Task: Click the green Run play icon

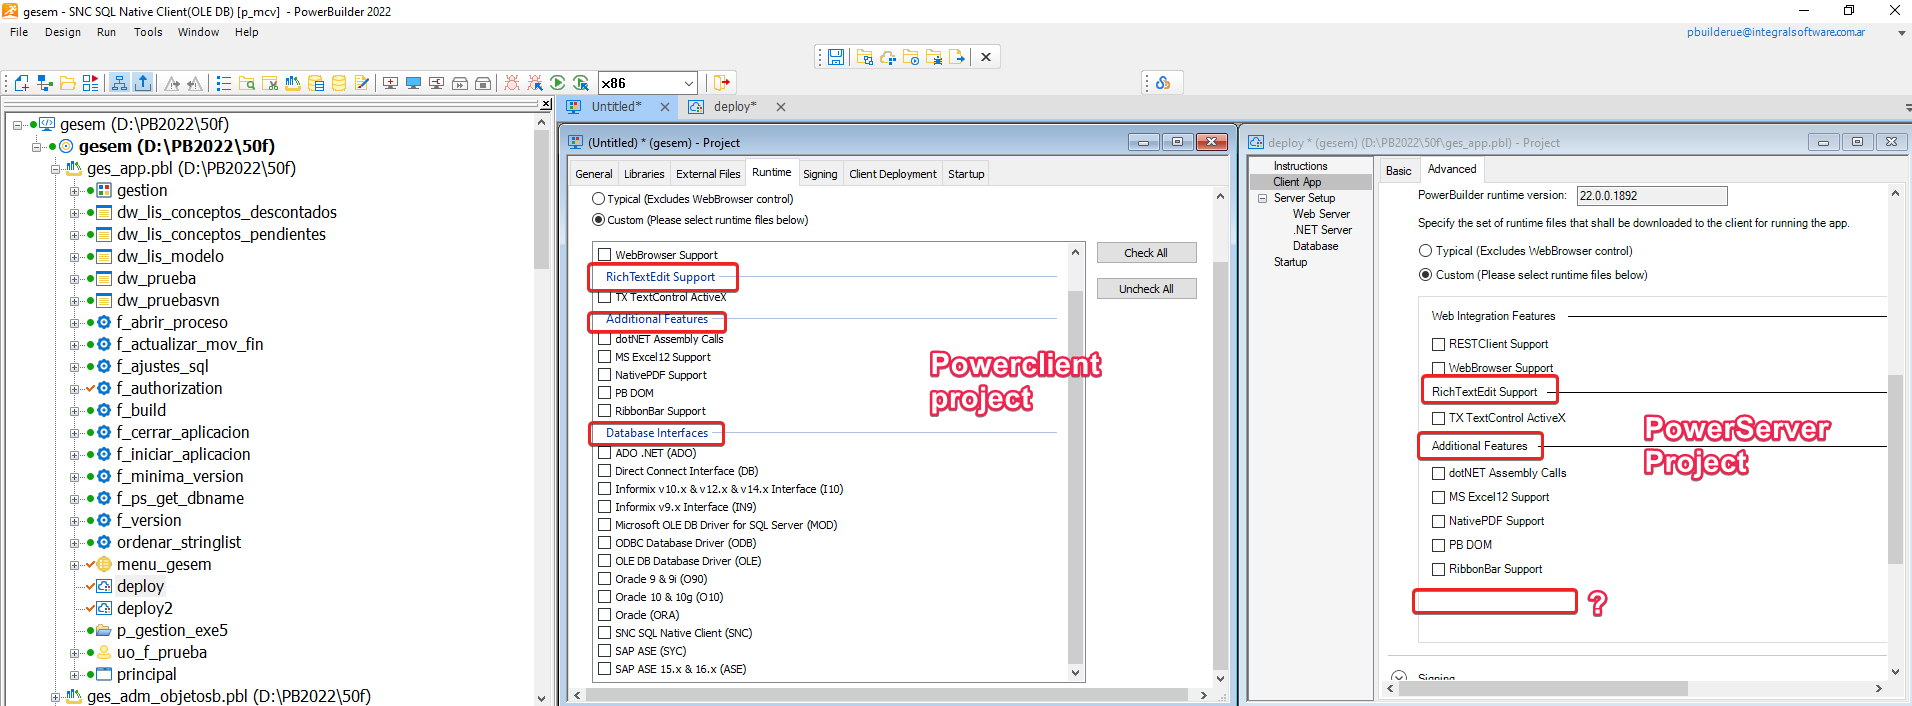Action: [x=557, y=83]
